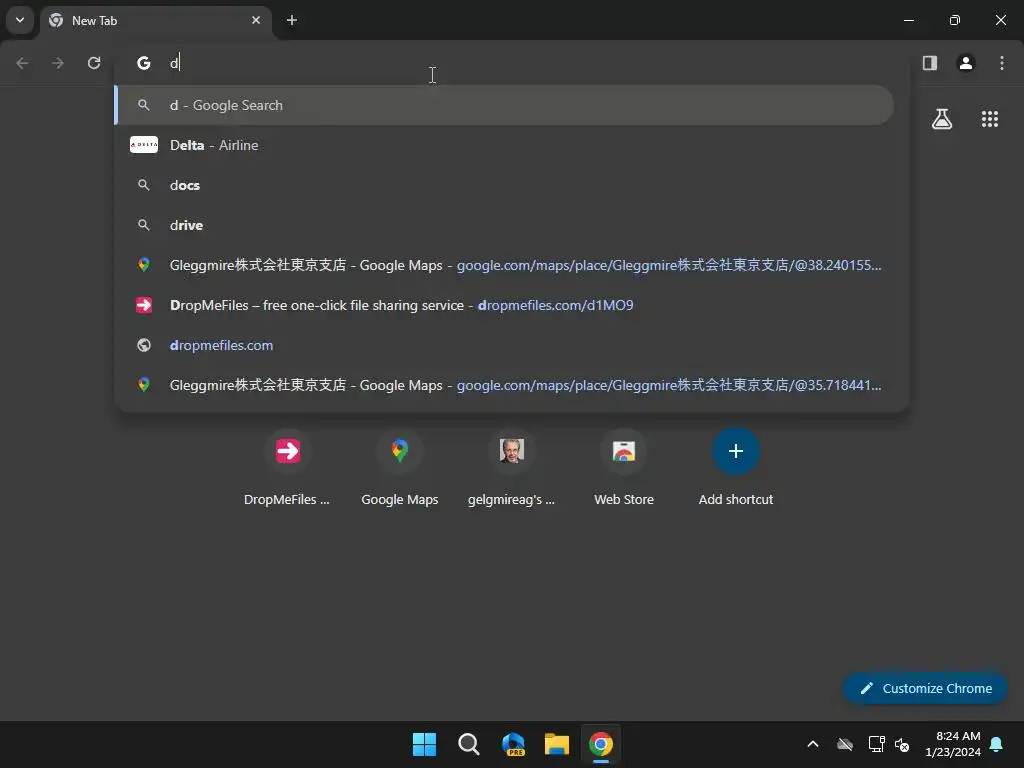Click the forward navigation arrow
The width and height of the screenshot is (1024, 768).
[58, 63]
